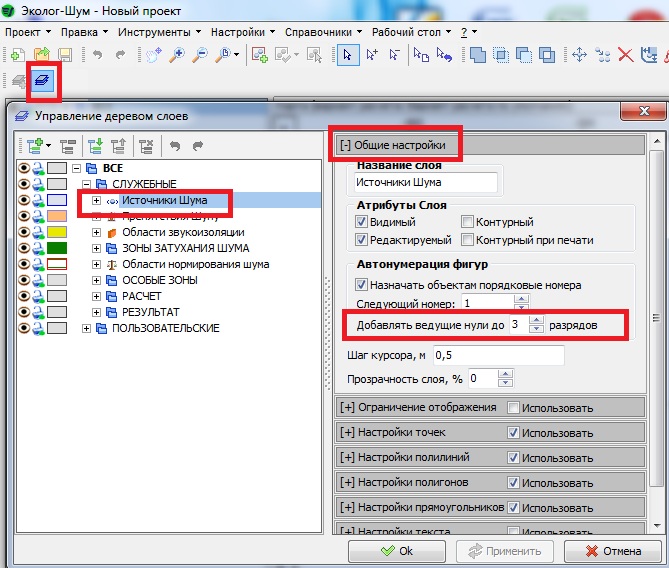Click the Название слоя text field
The height and width of the screenshot is (568, 669).
[x=425, y=183]
